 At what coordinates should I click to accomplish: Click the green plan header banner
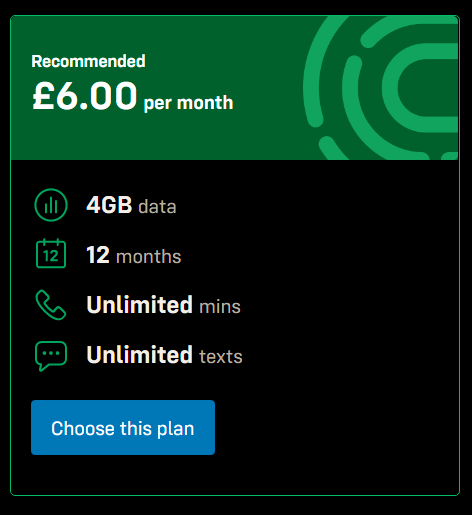point(235,88)
